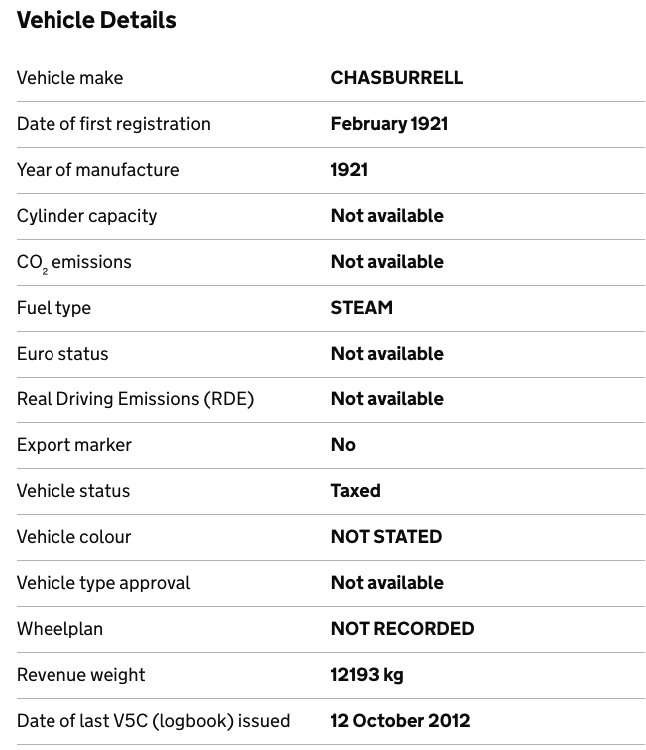The width and height of the screenshot is (646, 750).
Task: Click the Year of manufacture label
Action: (98, 170)
